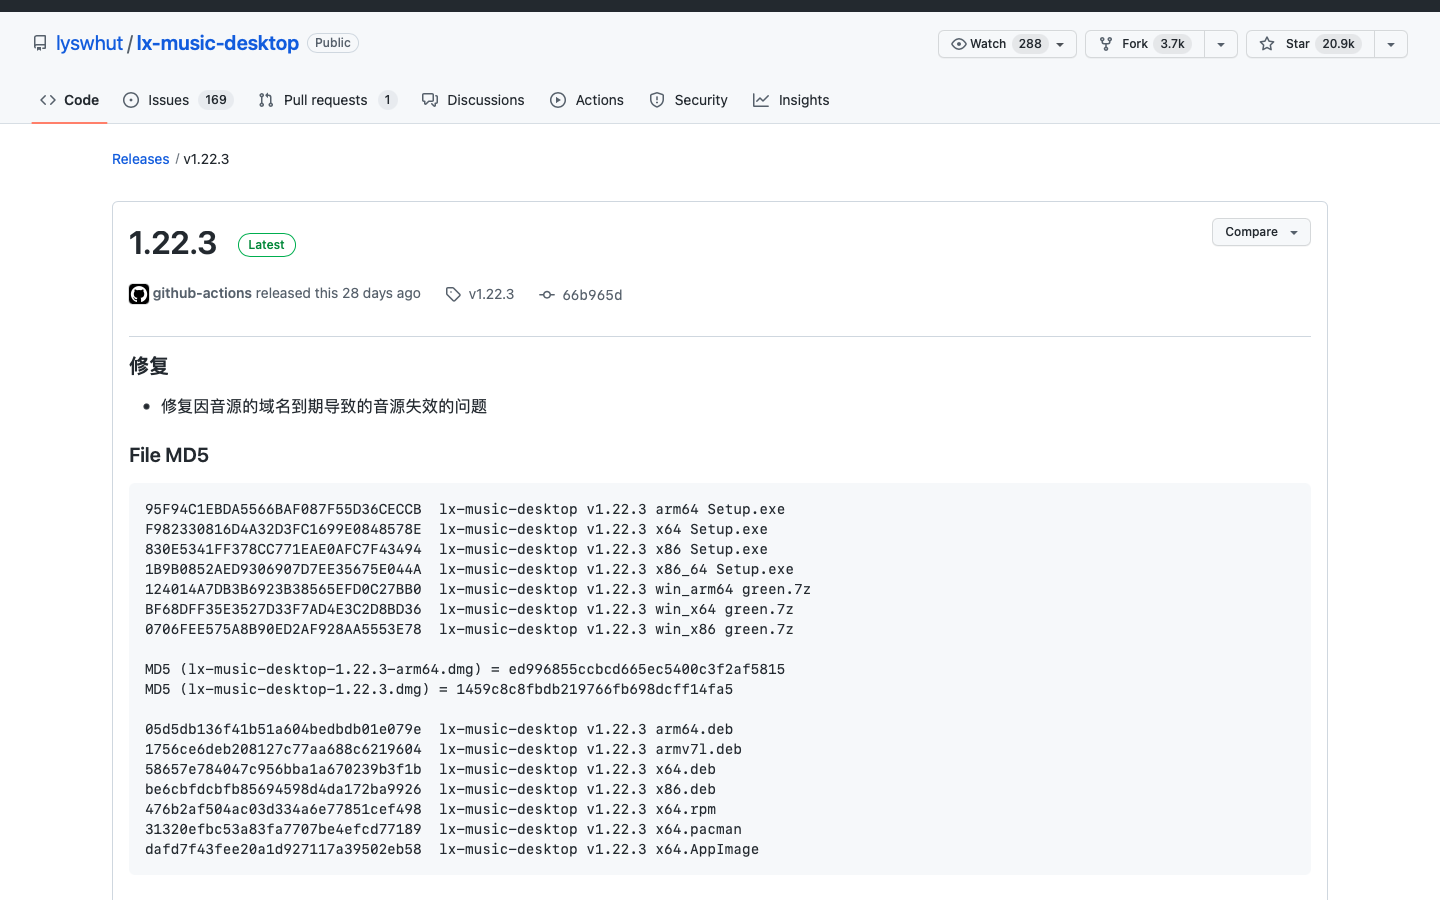The image size is (1440, 900).
Task: Click the "released this 28 days ago" text
Action: (338, 293)
